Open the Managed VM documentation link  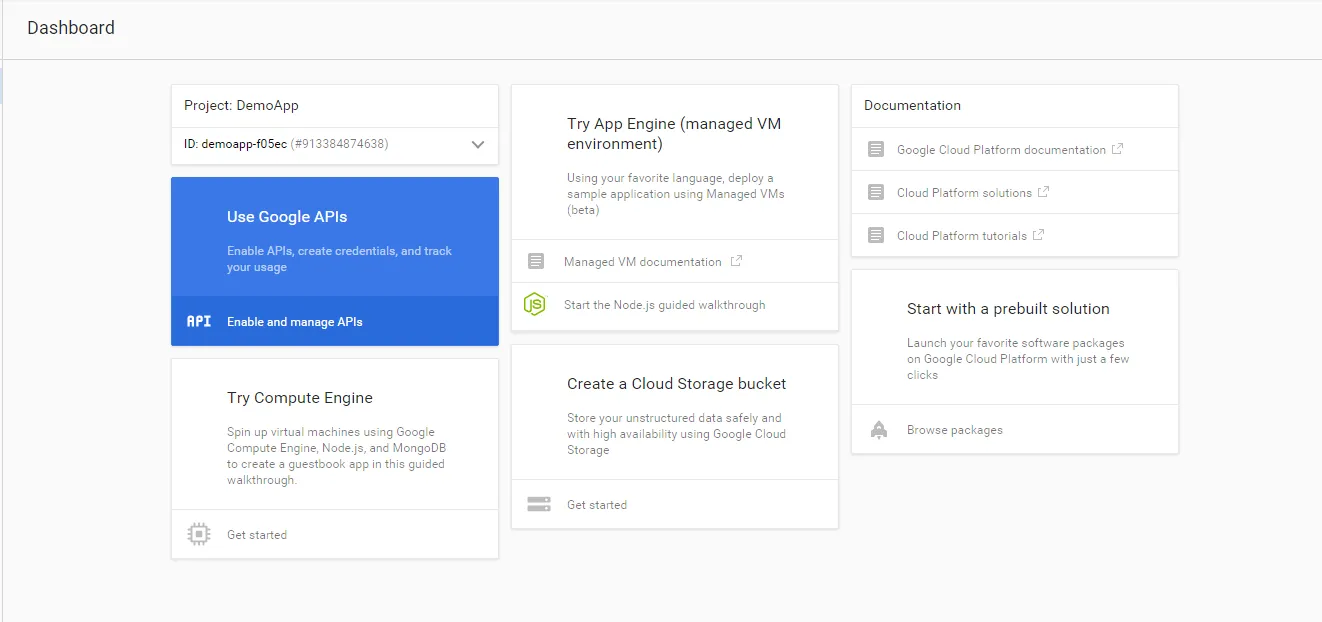pyautogui.click(x=642, y=262)
